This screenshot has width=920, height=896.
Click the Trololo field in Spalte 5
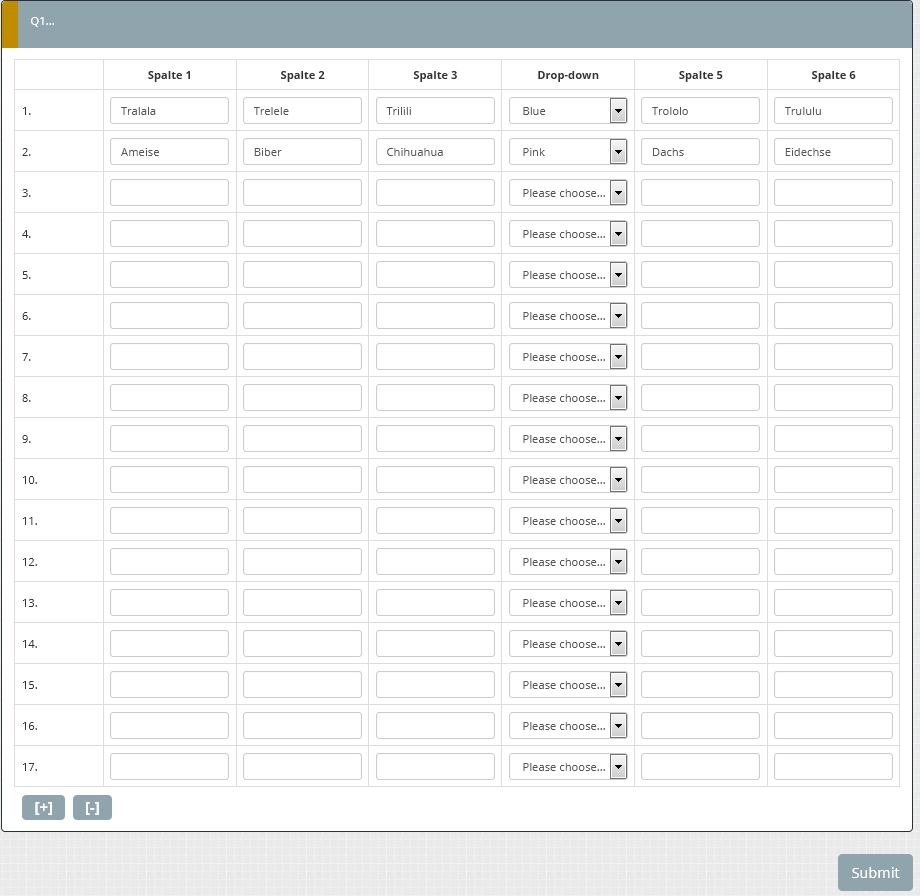(x=700, y=111)
